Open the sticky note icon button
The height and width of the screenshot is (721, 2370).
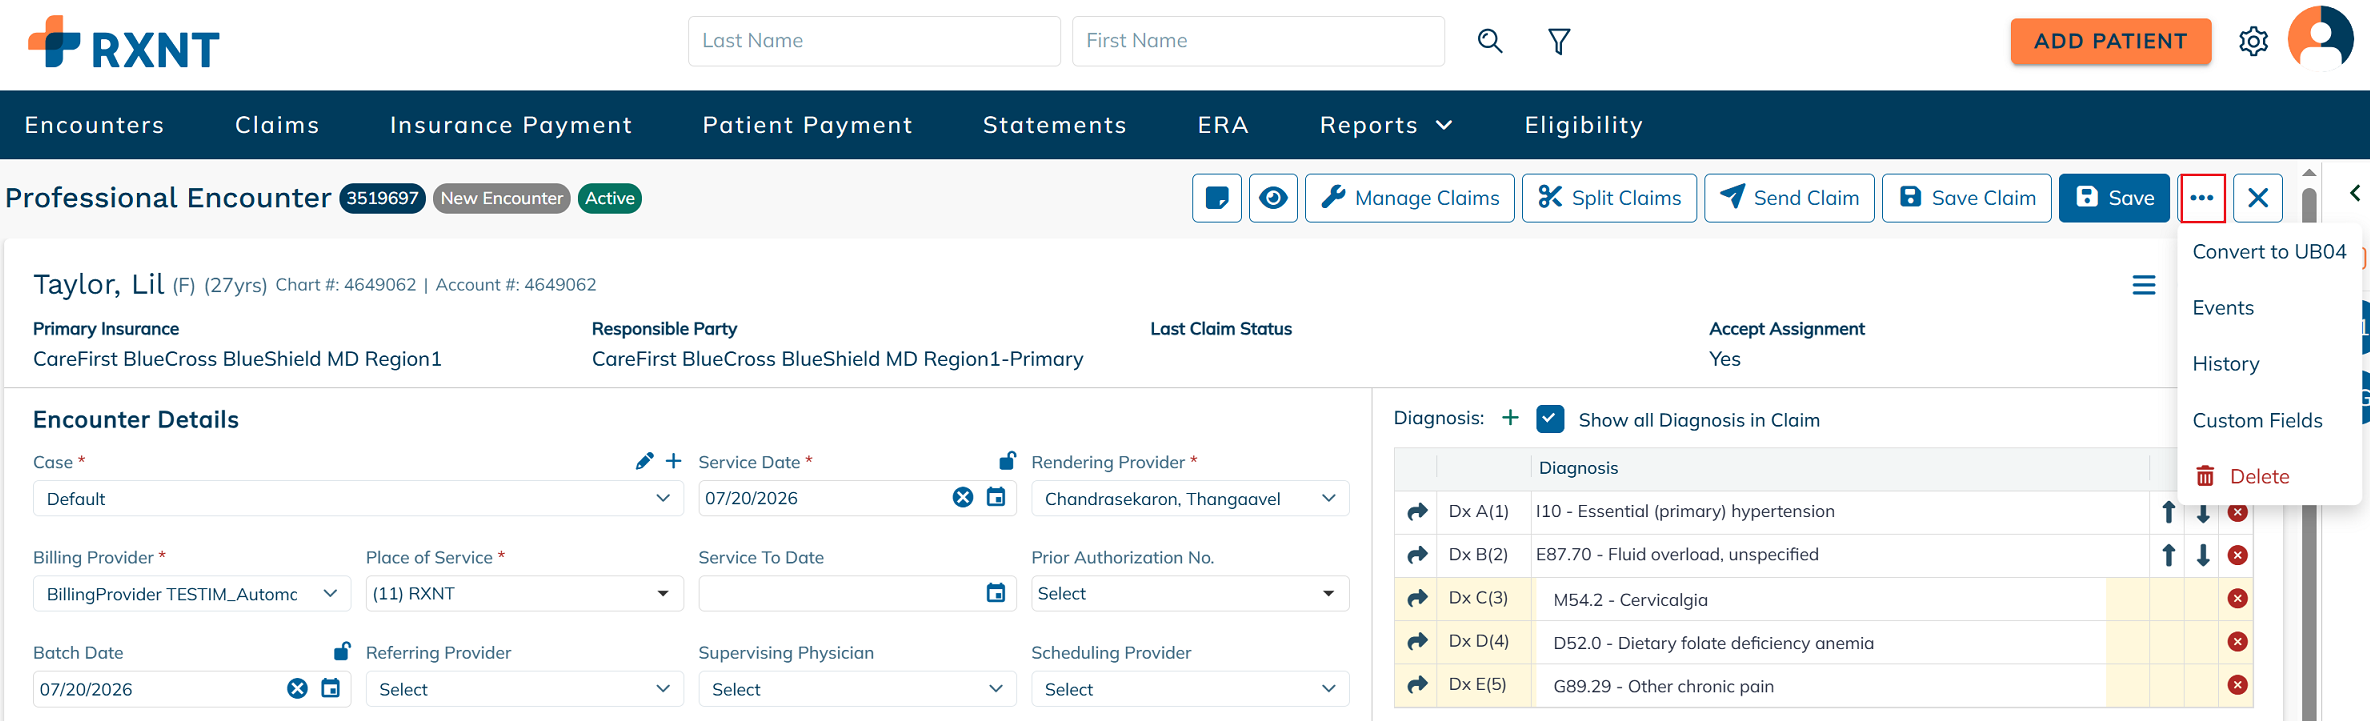[1217, 198]
